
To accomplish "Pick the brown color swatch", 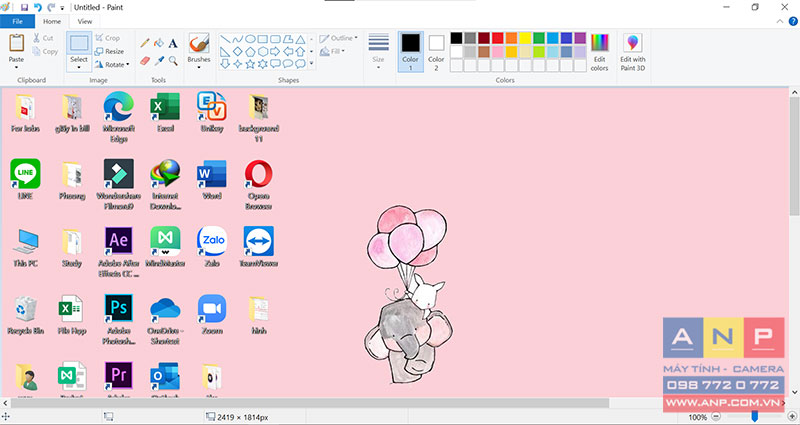I will 484,52.
